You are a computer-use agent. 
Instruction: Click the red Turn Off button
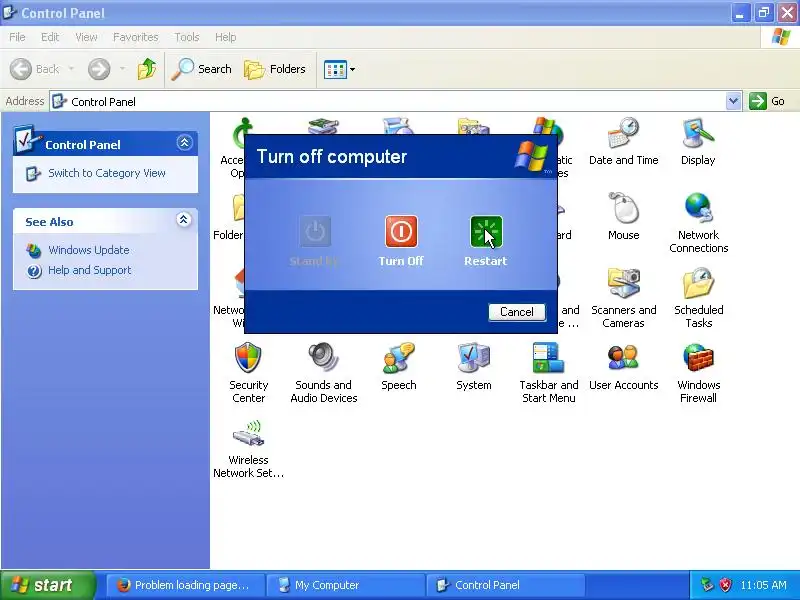tap(401, 231)
